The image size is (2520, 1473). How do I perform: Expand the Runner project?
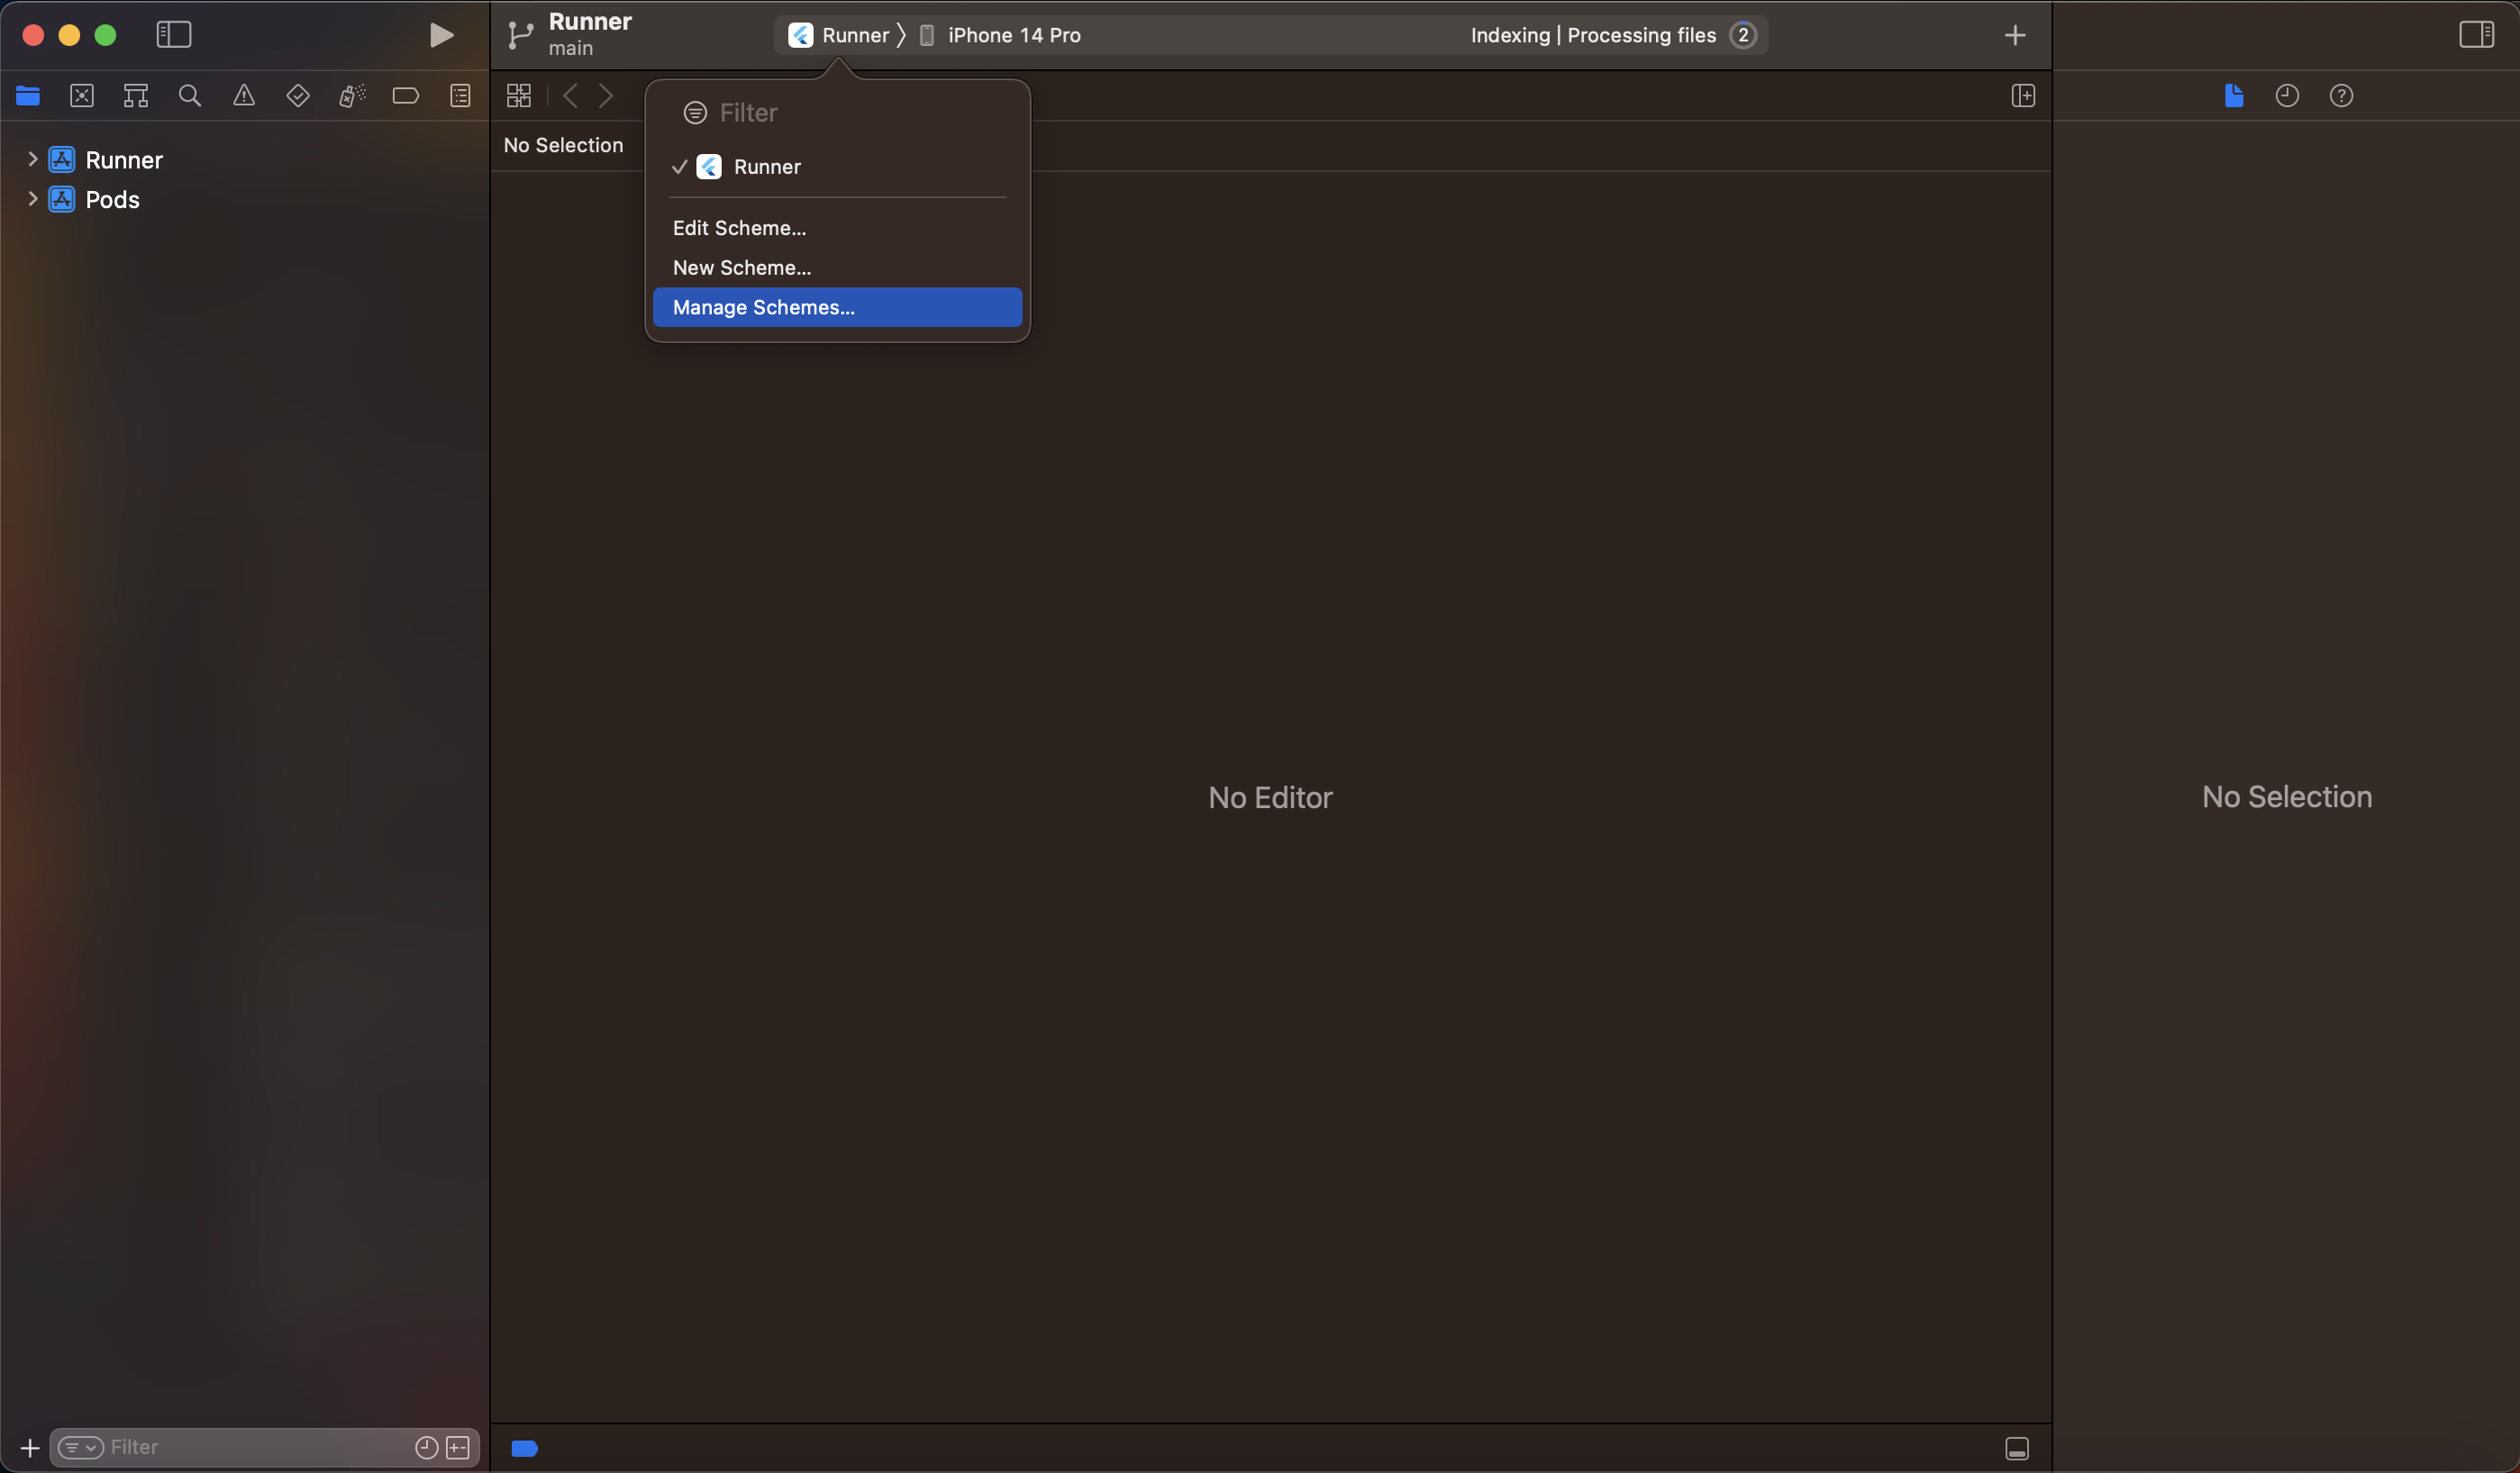33,159
